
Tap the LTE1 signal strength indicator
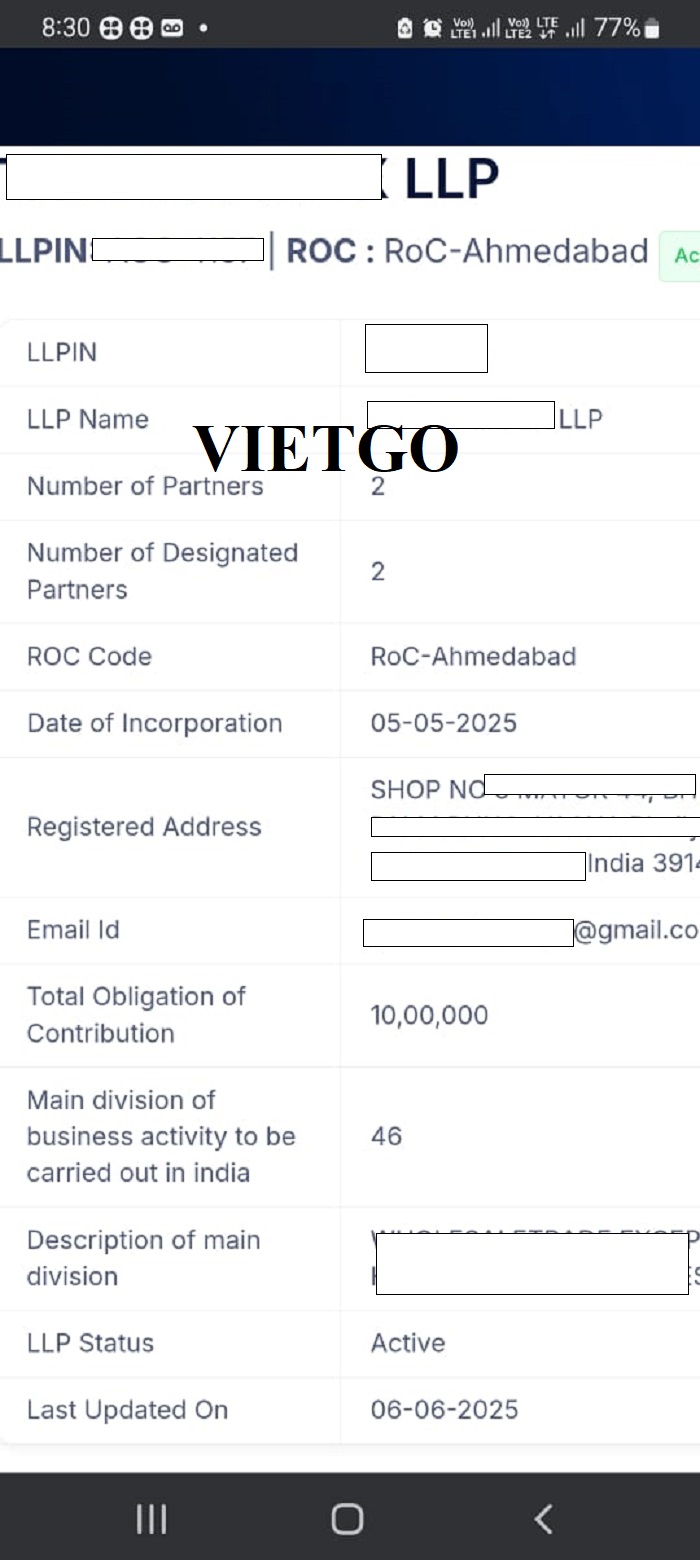tap(476, 28)
